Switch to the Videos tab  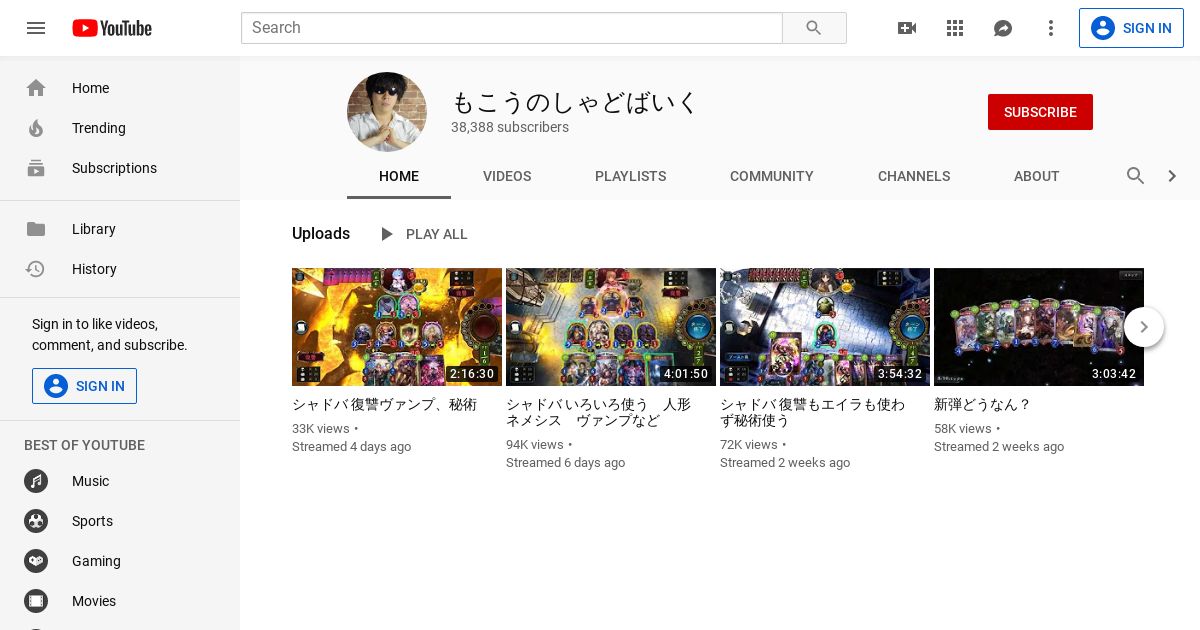point(507,176)
